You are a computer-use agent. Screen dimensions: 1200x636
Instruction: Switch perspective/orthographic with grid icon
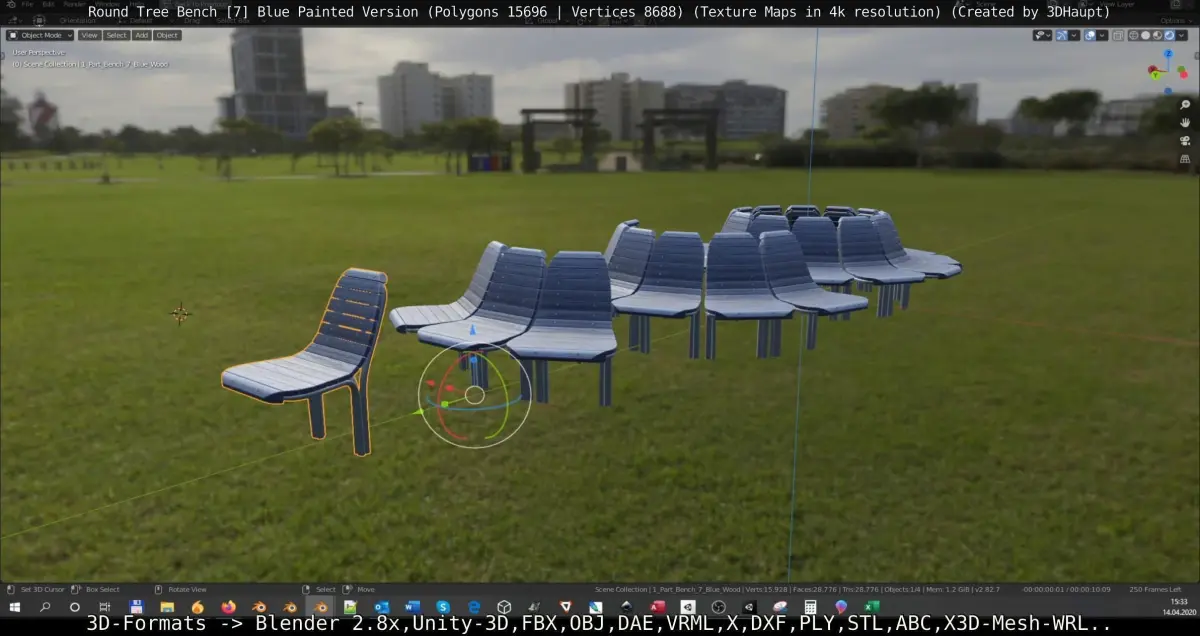point(1185,158)
